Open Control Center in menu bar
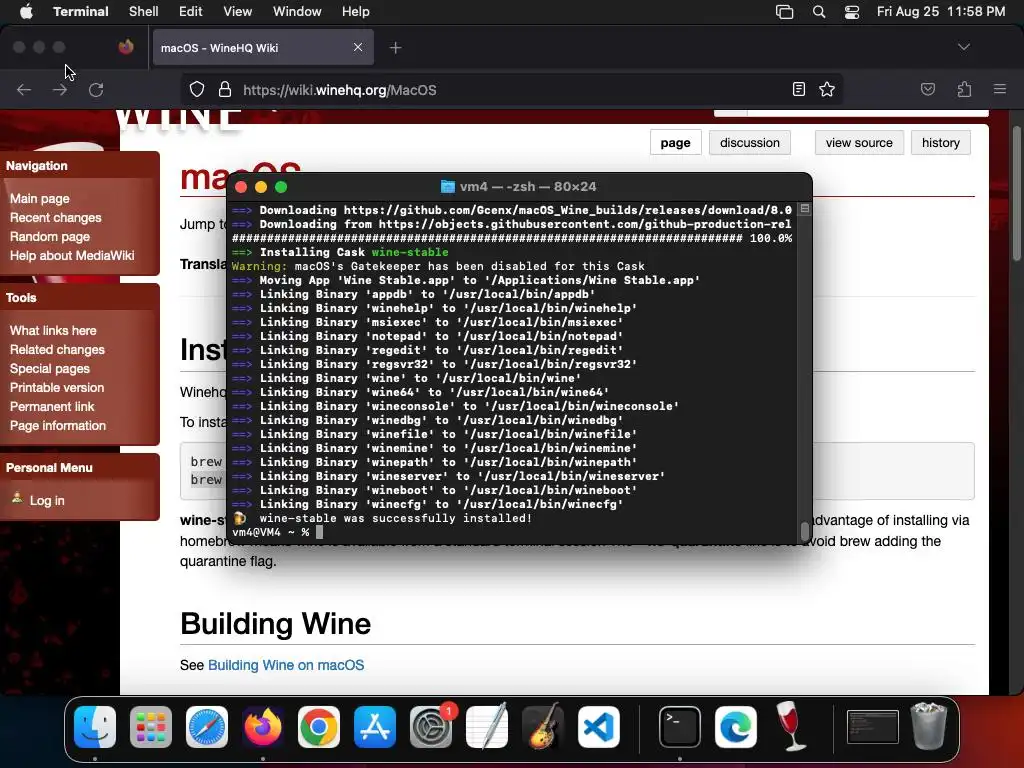Image resolution: width=1024 pixels, height=768 pixels. [x=852, y=12]
